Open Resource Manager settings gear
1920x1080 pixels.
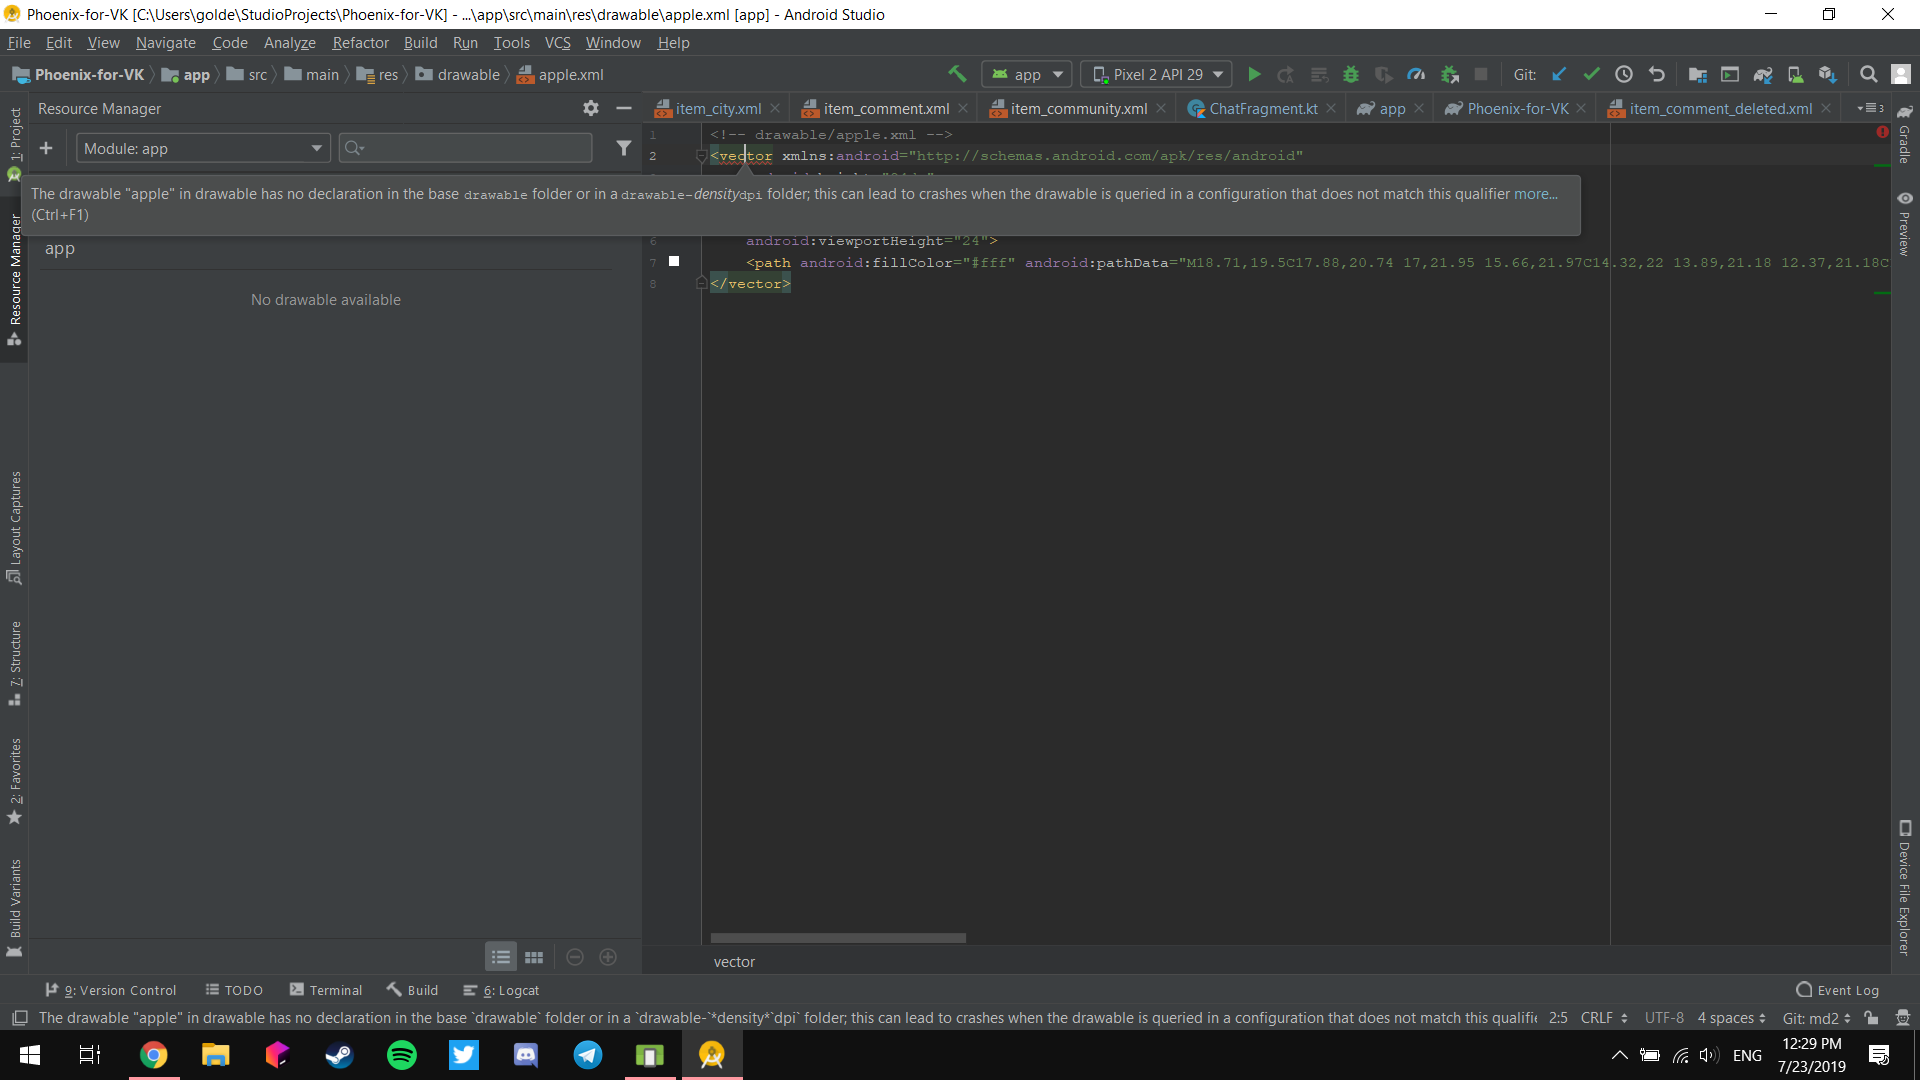point(590,108)
